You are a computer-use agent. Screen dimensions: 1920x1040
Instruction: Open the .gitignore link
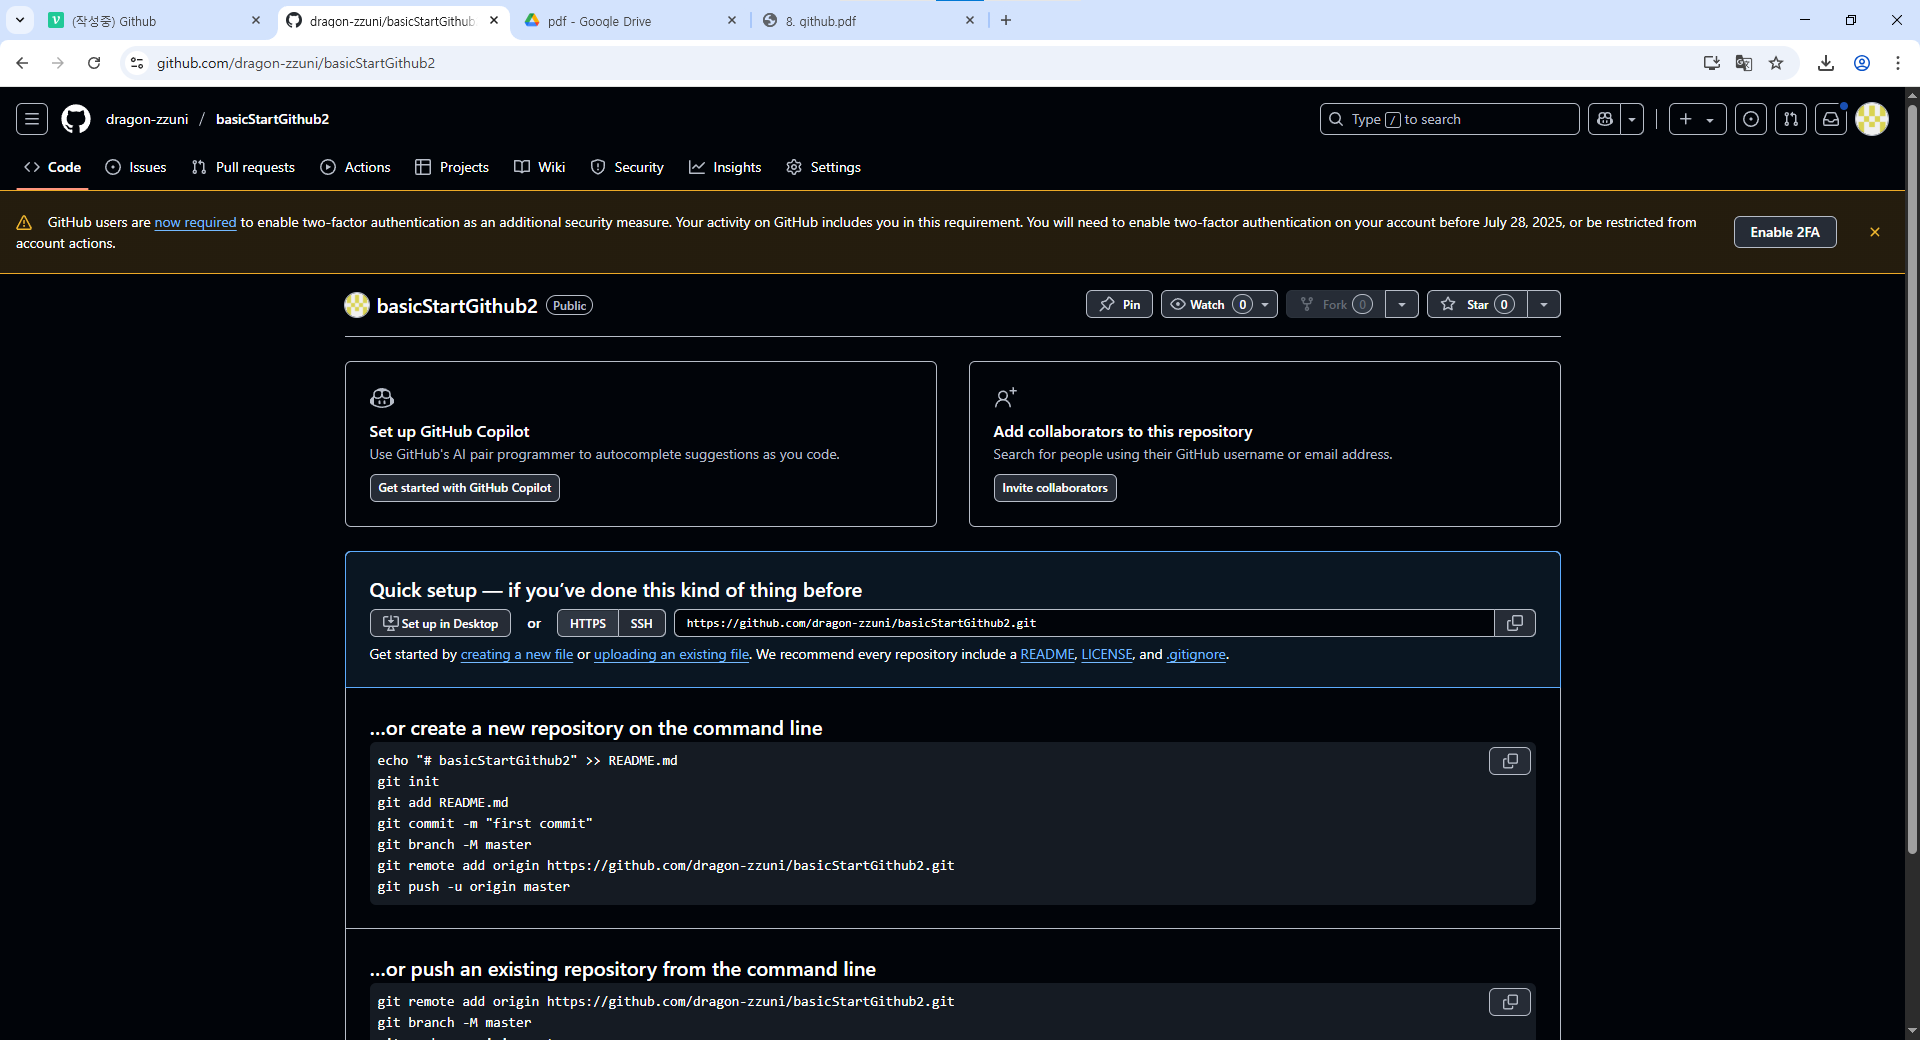click(1196, 654)
